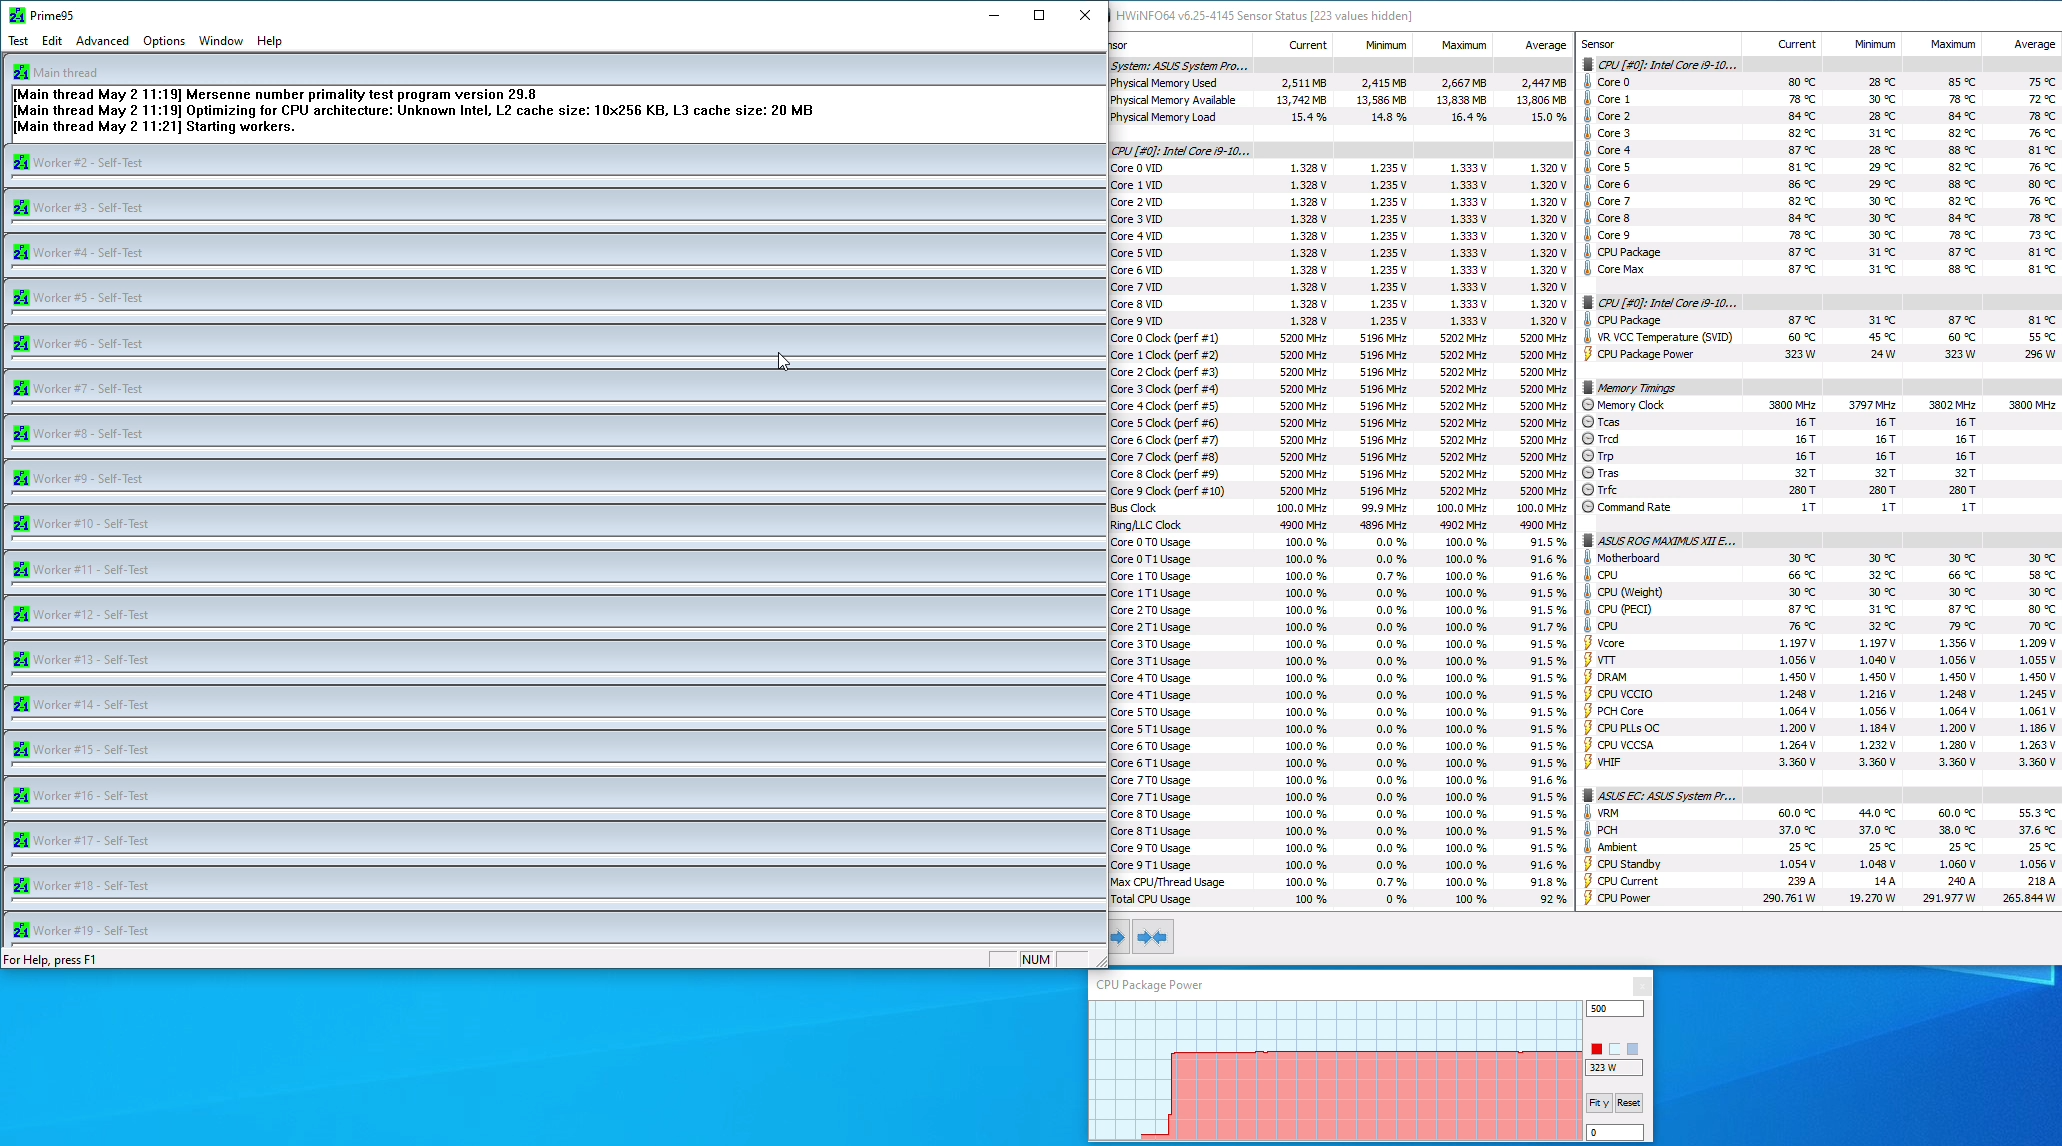
Task: Open the Test menu in Prime95
Action: point(18,41)
